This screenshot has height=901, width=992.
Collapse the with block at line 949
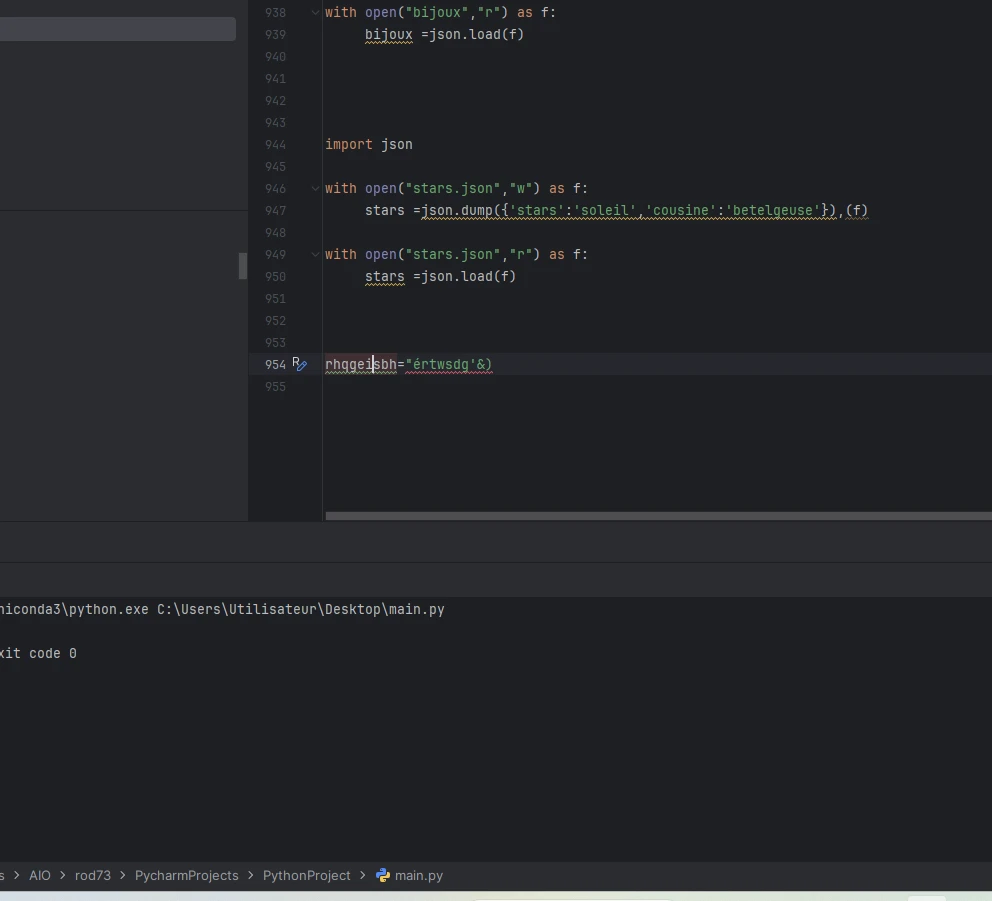click(x=316, y=255)
